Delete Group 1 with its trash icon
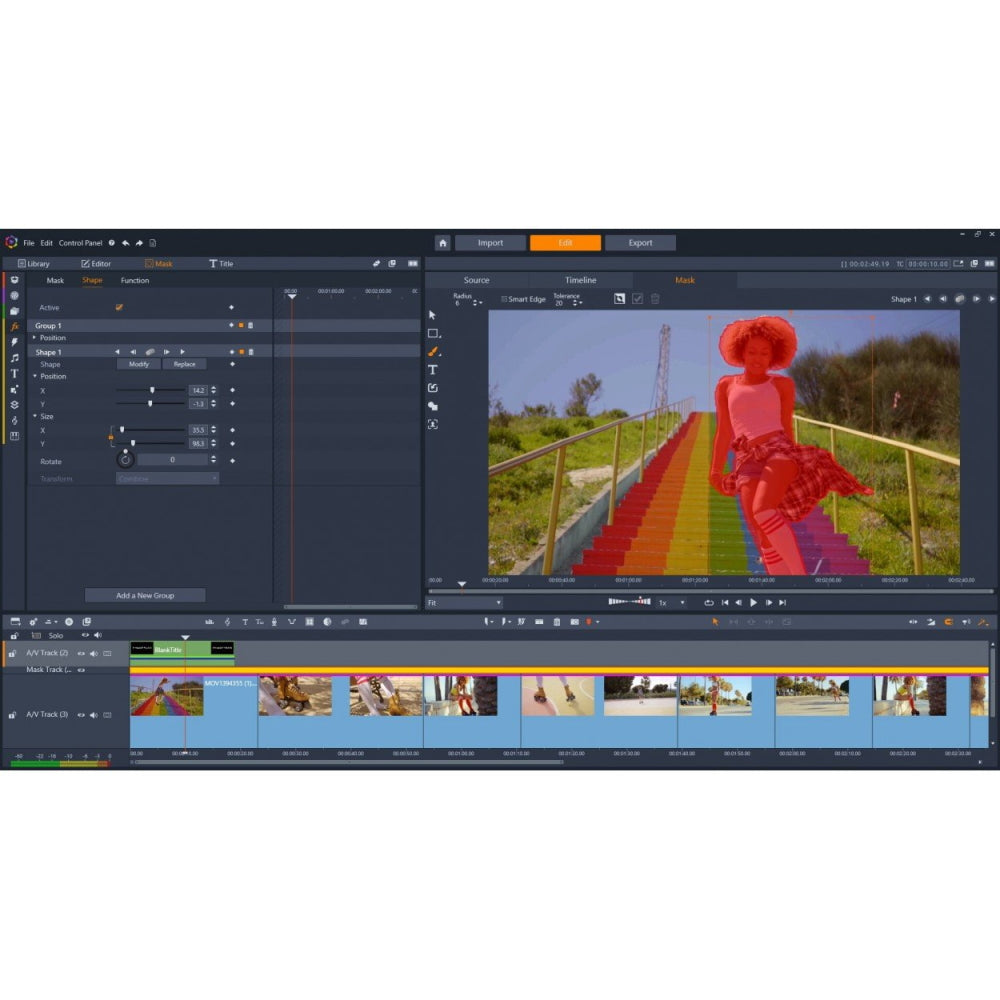The image size is (1000, 1000). pyautogui.click(x=251, y=325)
